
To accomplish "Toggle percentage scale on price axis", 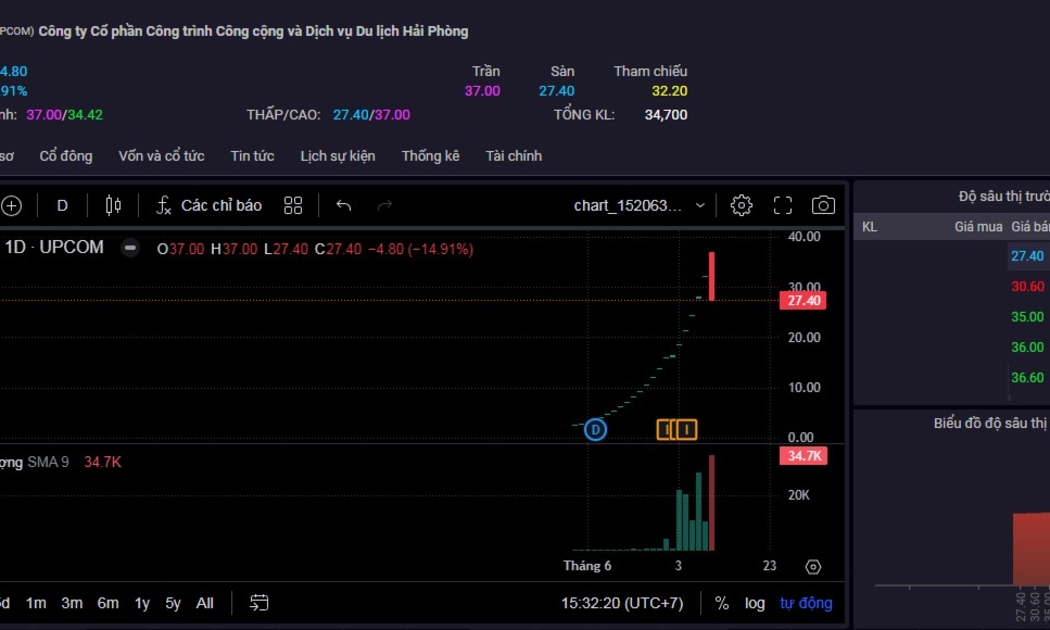I will click(x=721, y=603).
